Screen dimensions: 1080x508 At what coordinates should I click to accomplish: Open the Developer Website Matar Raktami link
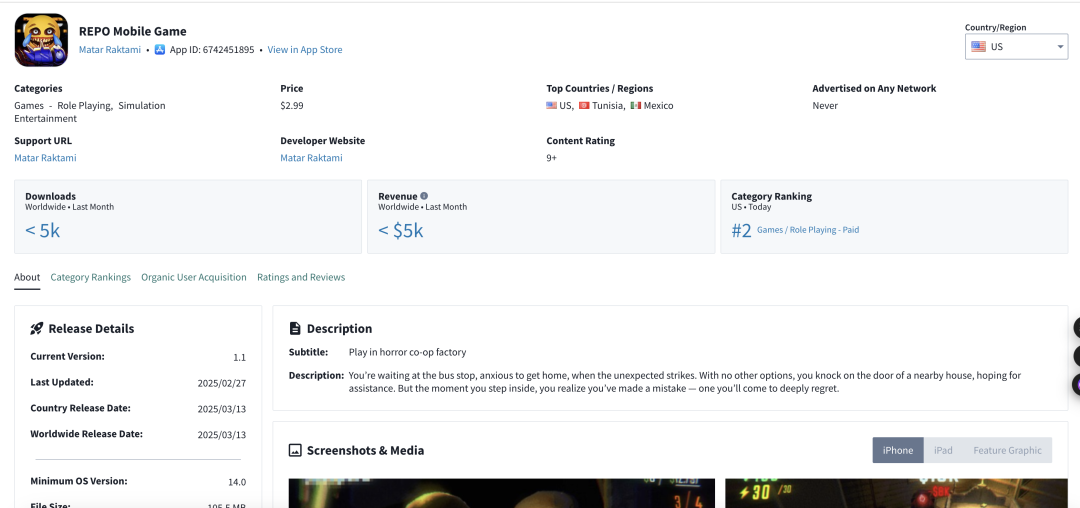(311, 158)
